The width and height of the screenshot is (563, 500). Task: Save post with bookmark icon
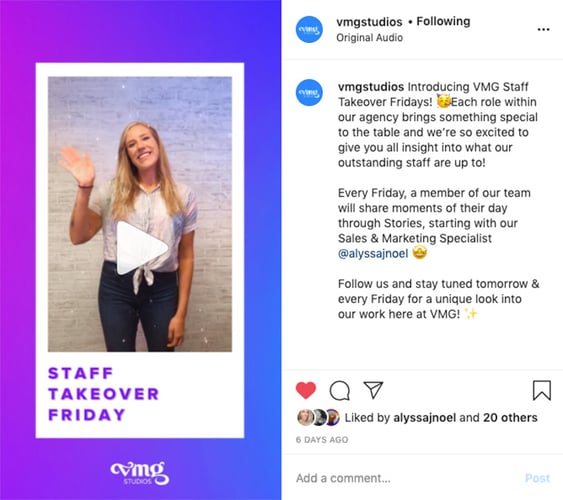tap(541, 390)
